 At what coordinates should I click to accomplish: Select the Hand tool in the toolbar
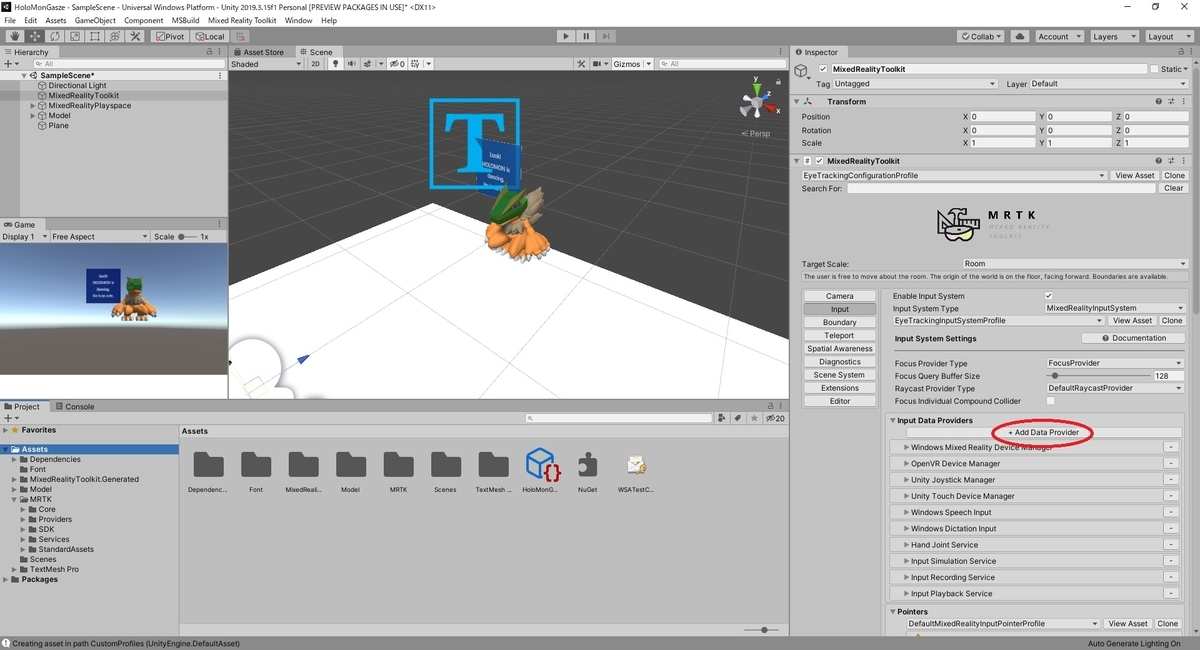coord(15,36)
